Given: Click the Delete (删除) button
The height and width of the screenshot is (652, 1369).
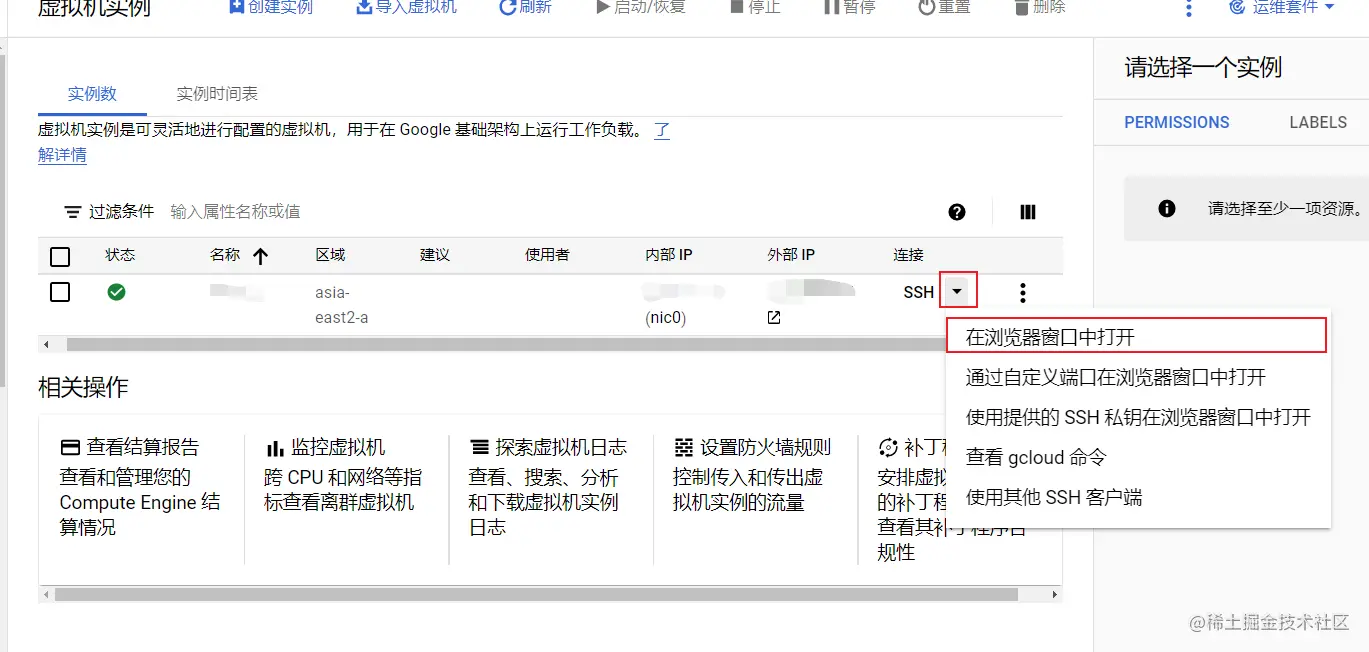Looking at the screenshot, I should (x=1039, y=7).
